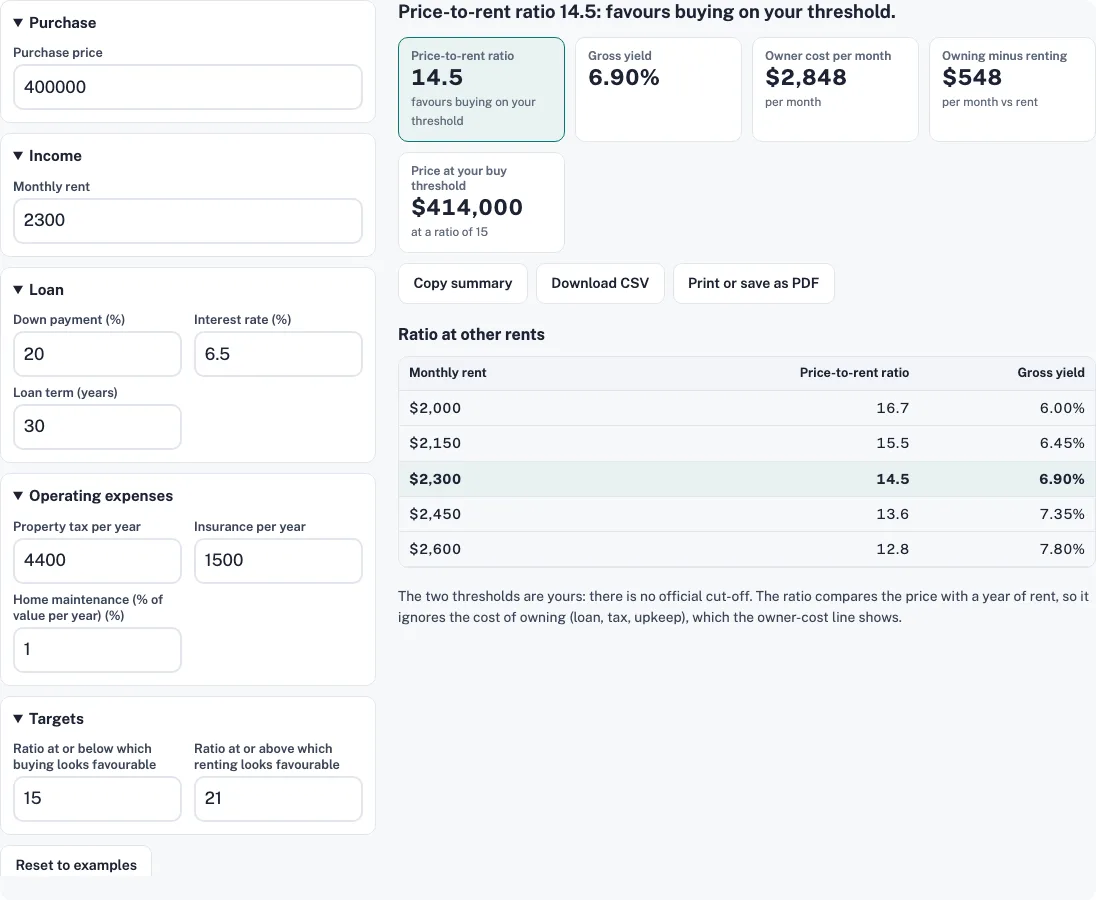This screenshot has width=1096, height=900.
Task: Select the Owner cost per month card
Action: point(835,89)
